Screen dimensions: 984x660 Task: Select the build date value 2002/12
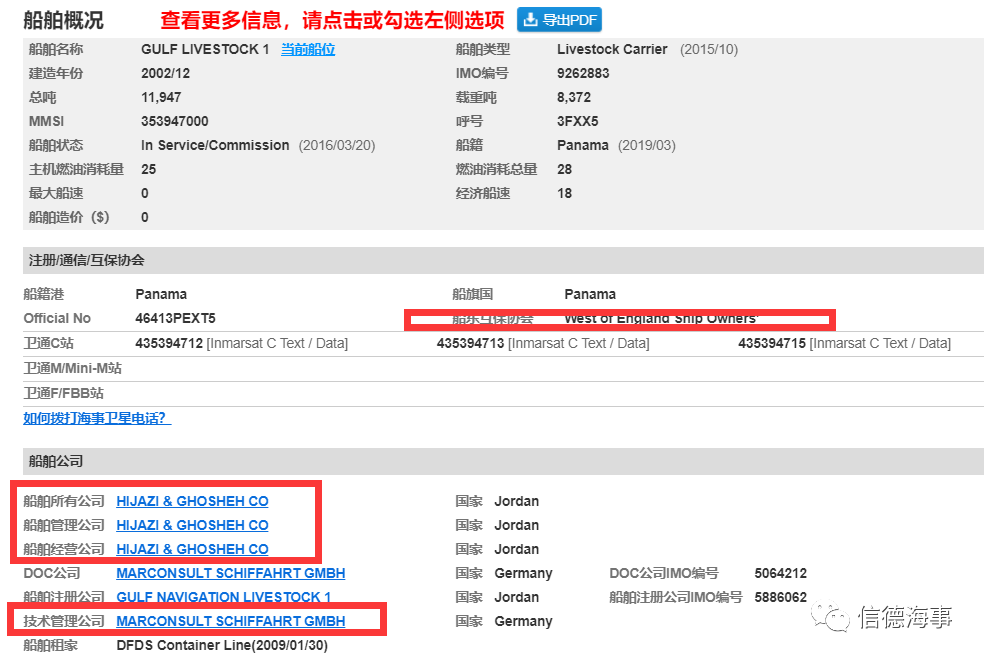(166, 73)
